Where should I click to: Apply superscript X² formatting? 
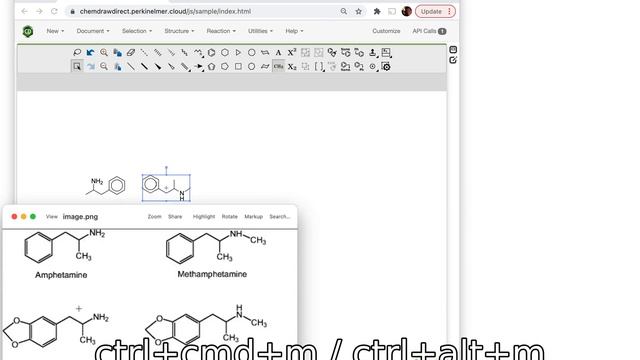tap(292, 52)
